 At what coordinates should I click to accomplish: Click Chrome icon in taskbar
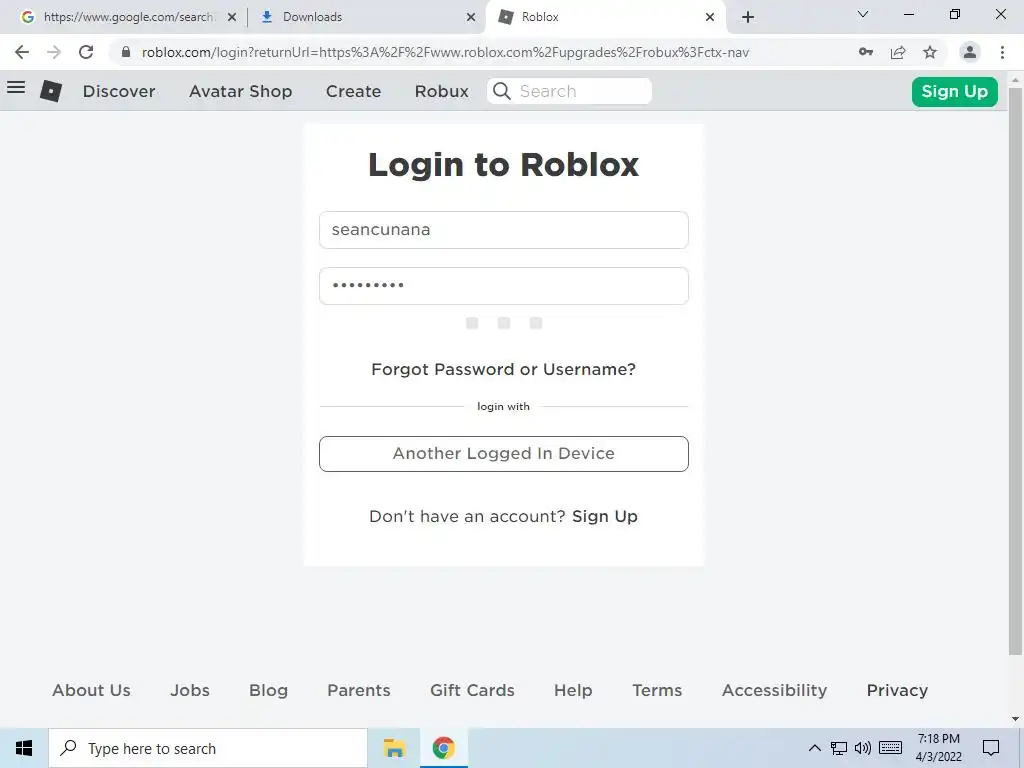(443, 748)
